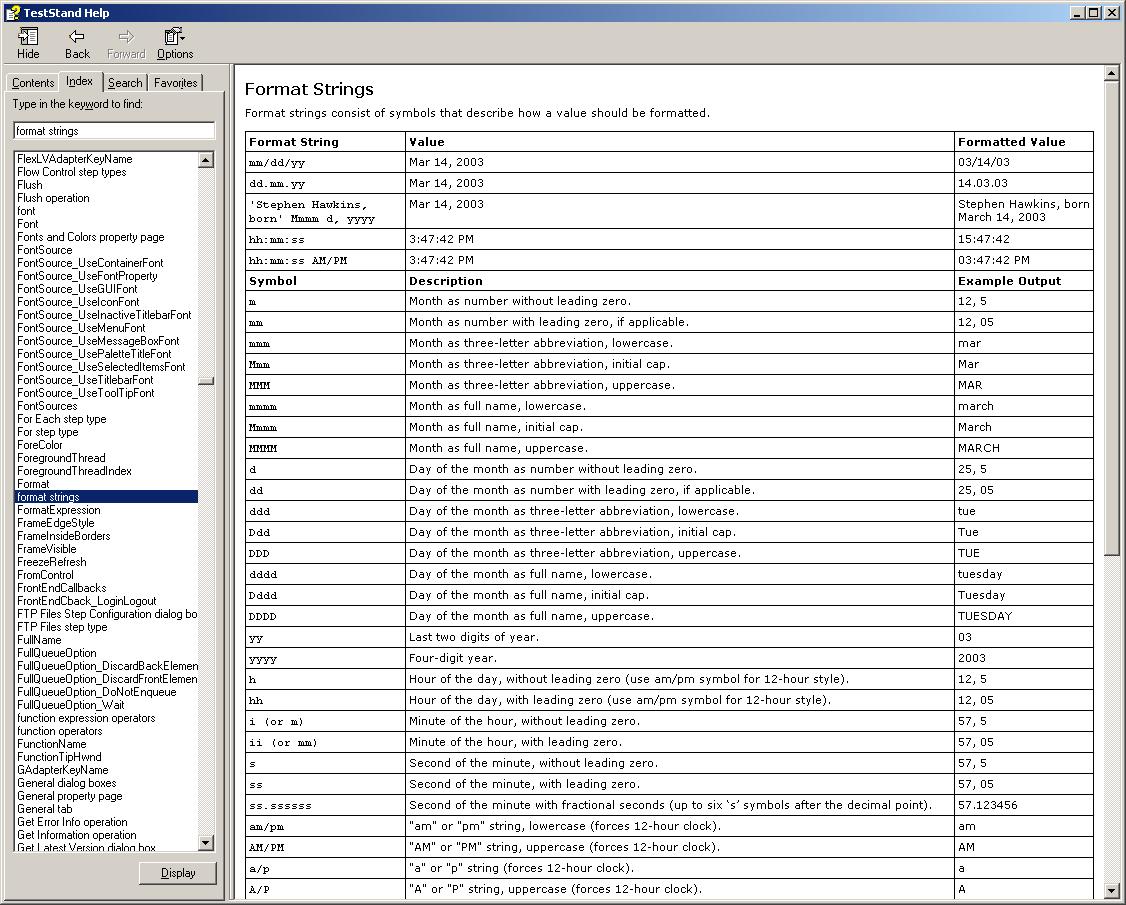Open the Favorites tab
Screen dimensions: 1126x905
pyautogui.click(x=175, y=83)
